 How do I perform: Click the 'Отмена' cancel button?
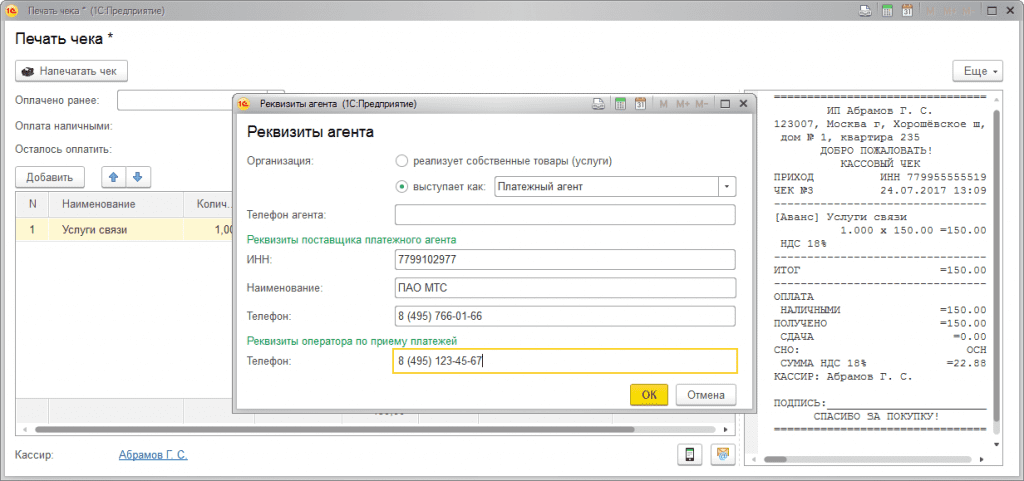(x=705, y=394)
